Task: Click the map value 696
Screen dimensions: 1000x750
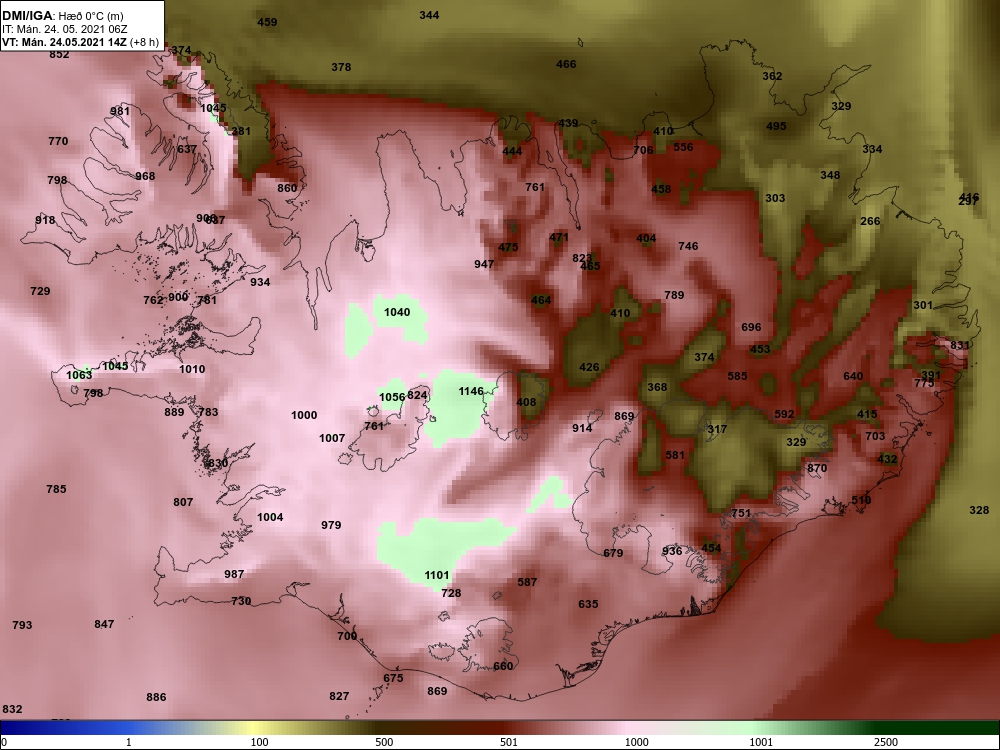Action: [x=751, y=327]
